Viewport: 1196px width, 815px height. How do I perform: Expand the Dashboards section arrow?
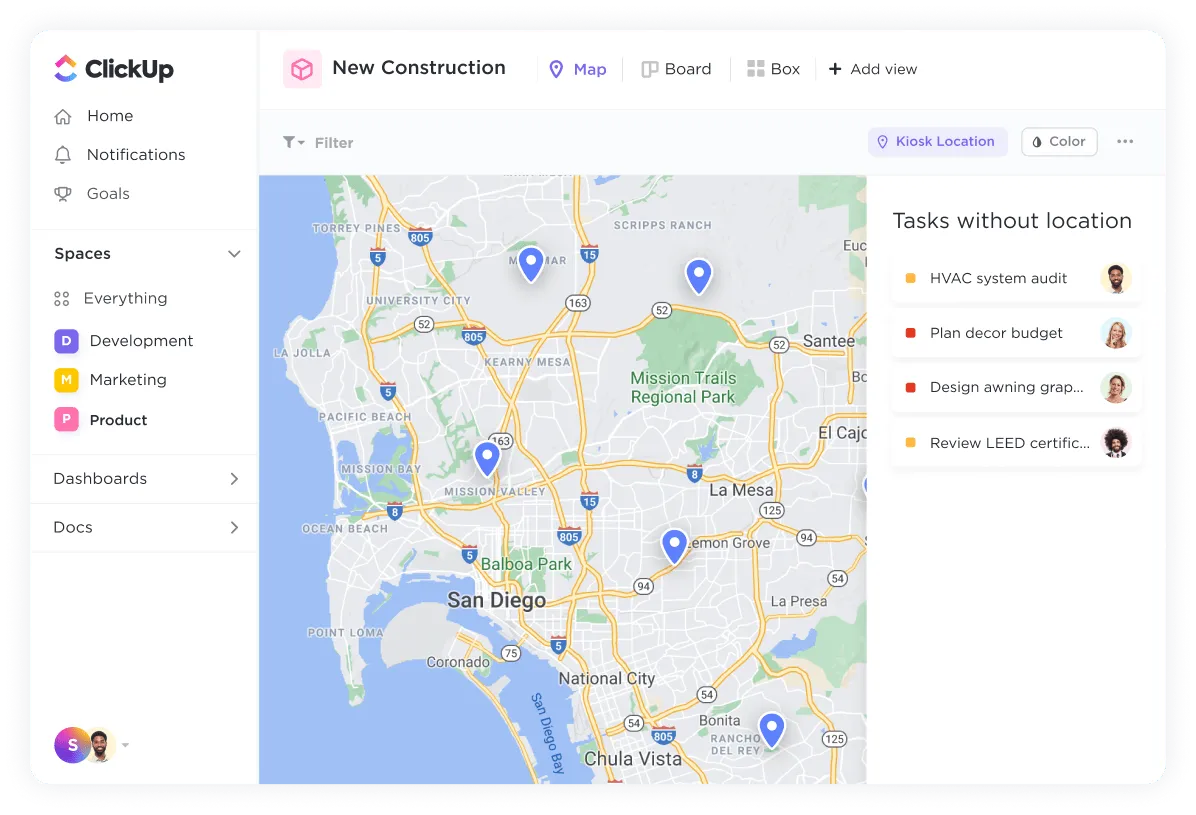coord(234,479)
